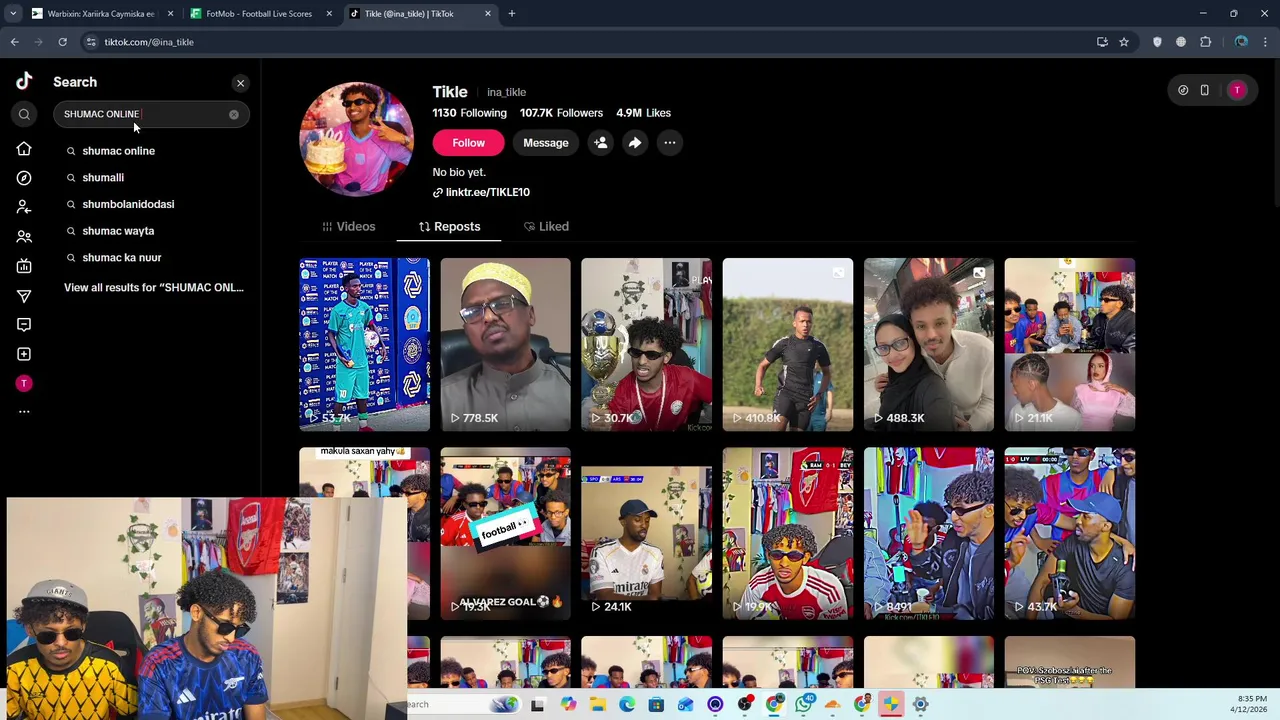Image resolution: width=1280 pixels, height=720 pixels.
Task: Switch to the FotMob Football Live Scores tab
Action: (x=259, y=14)
